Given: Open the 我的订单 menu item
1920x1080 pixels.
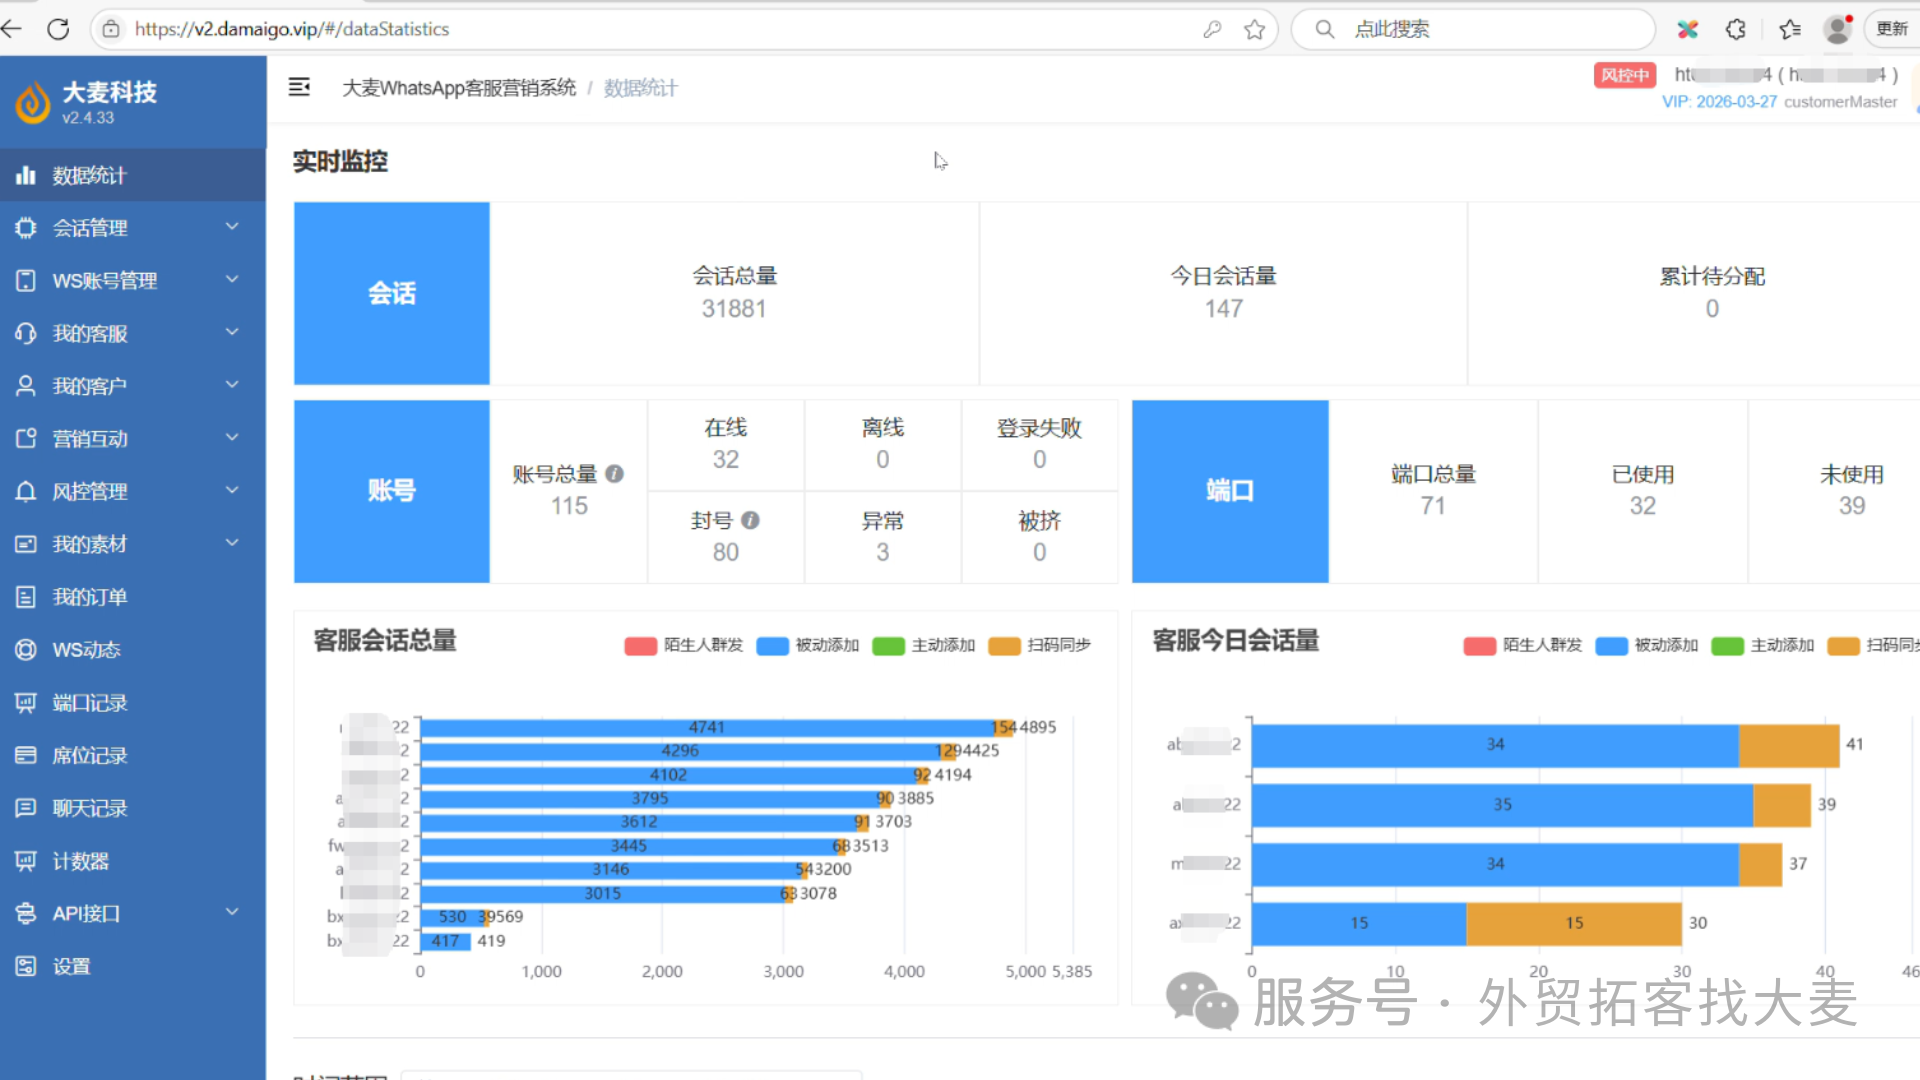Looking at the screenshot, I should pyautogui.click(x=133, y=597).
